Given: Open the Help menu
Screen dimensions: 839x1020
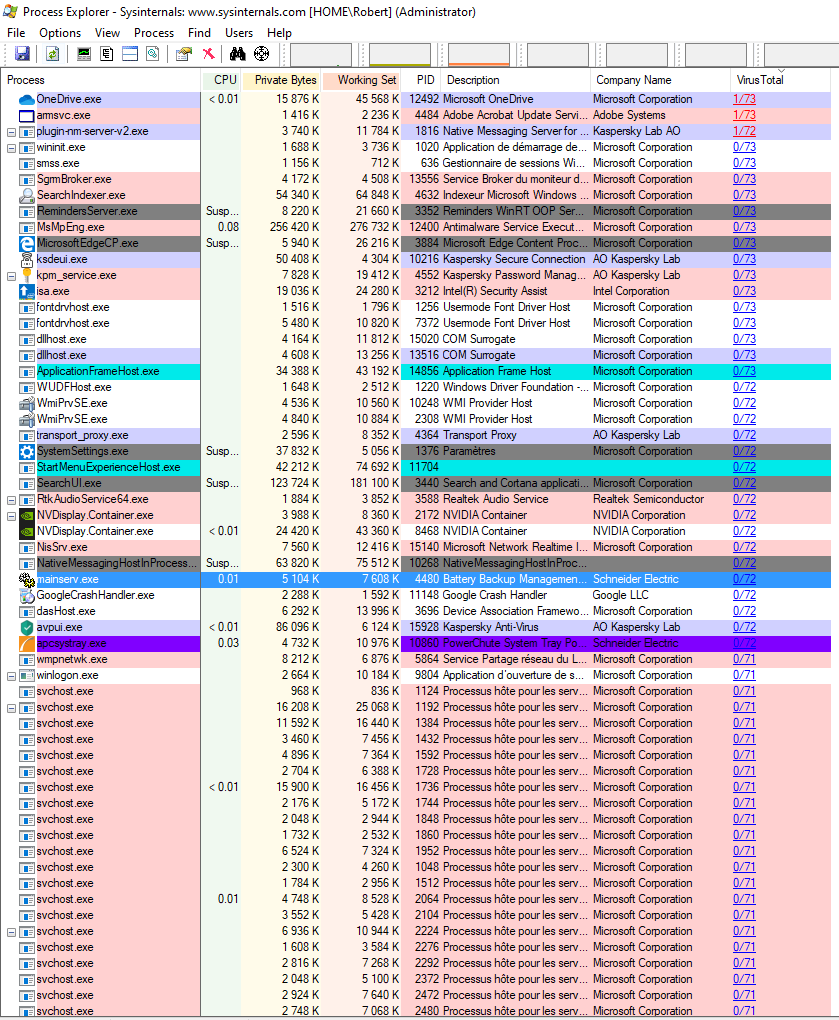Looking at the screenshot, I should [279, 33].
